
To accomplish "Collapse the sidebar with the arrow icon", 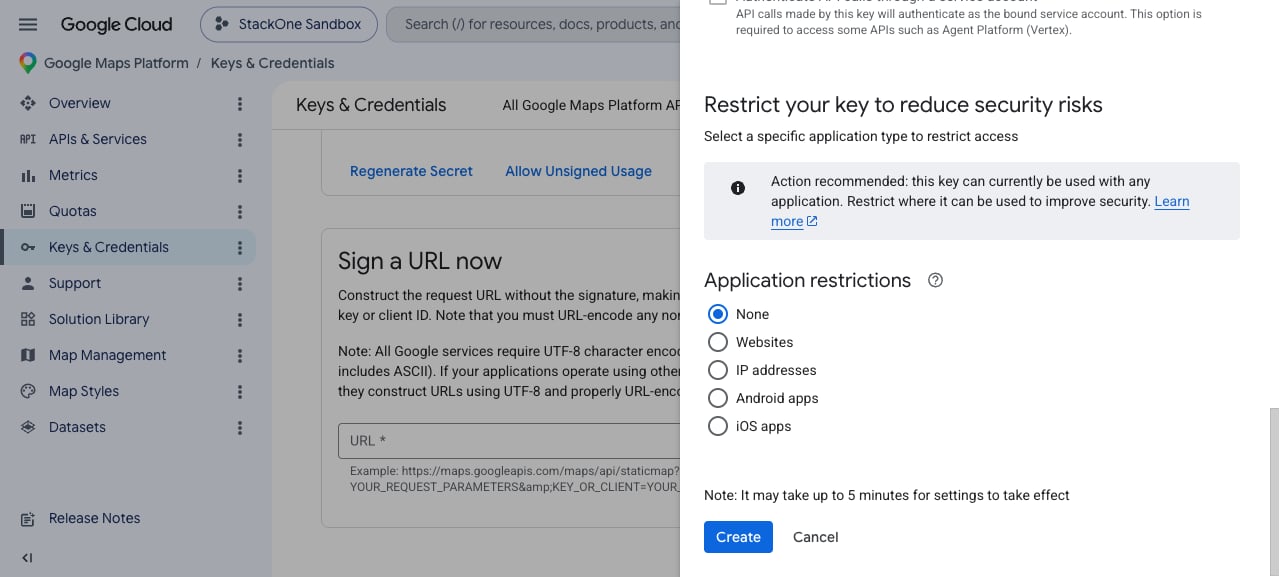I will point(27,558).
